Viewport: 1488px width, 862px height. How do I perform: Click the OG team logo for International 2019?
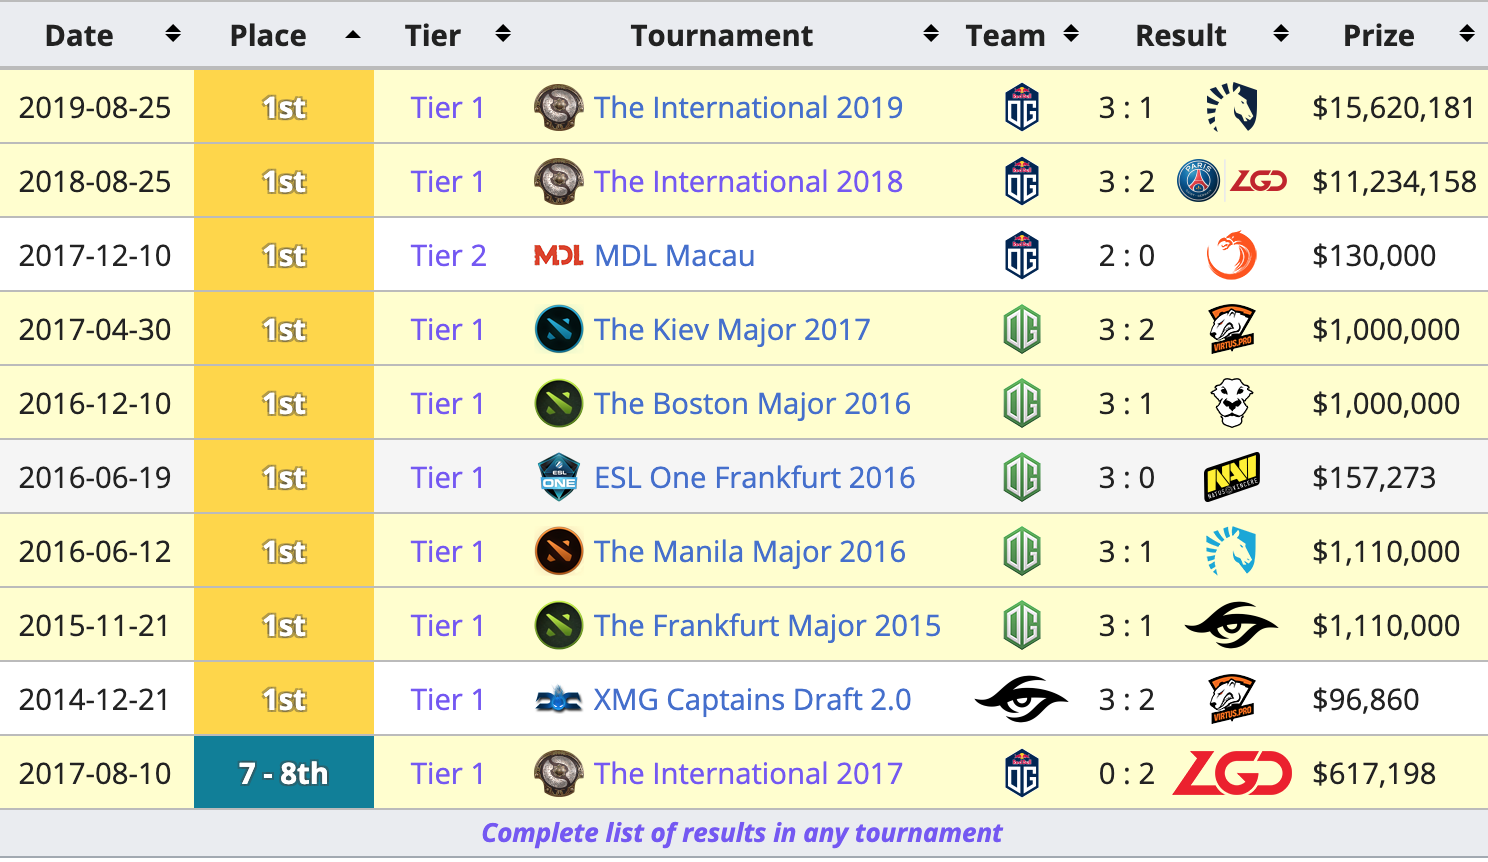pos(1022,108)
